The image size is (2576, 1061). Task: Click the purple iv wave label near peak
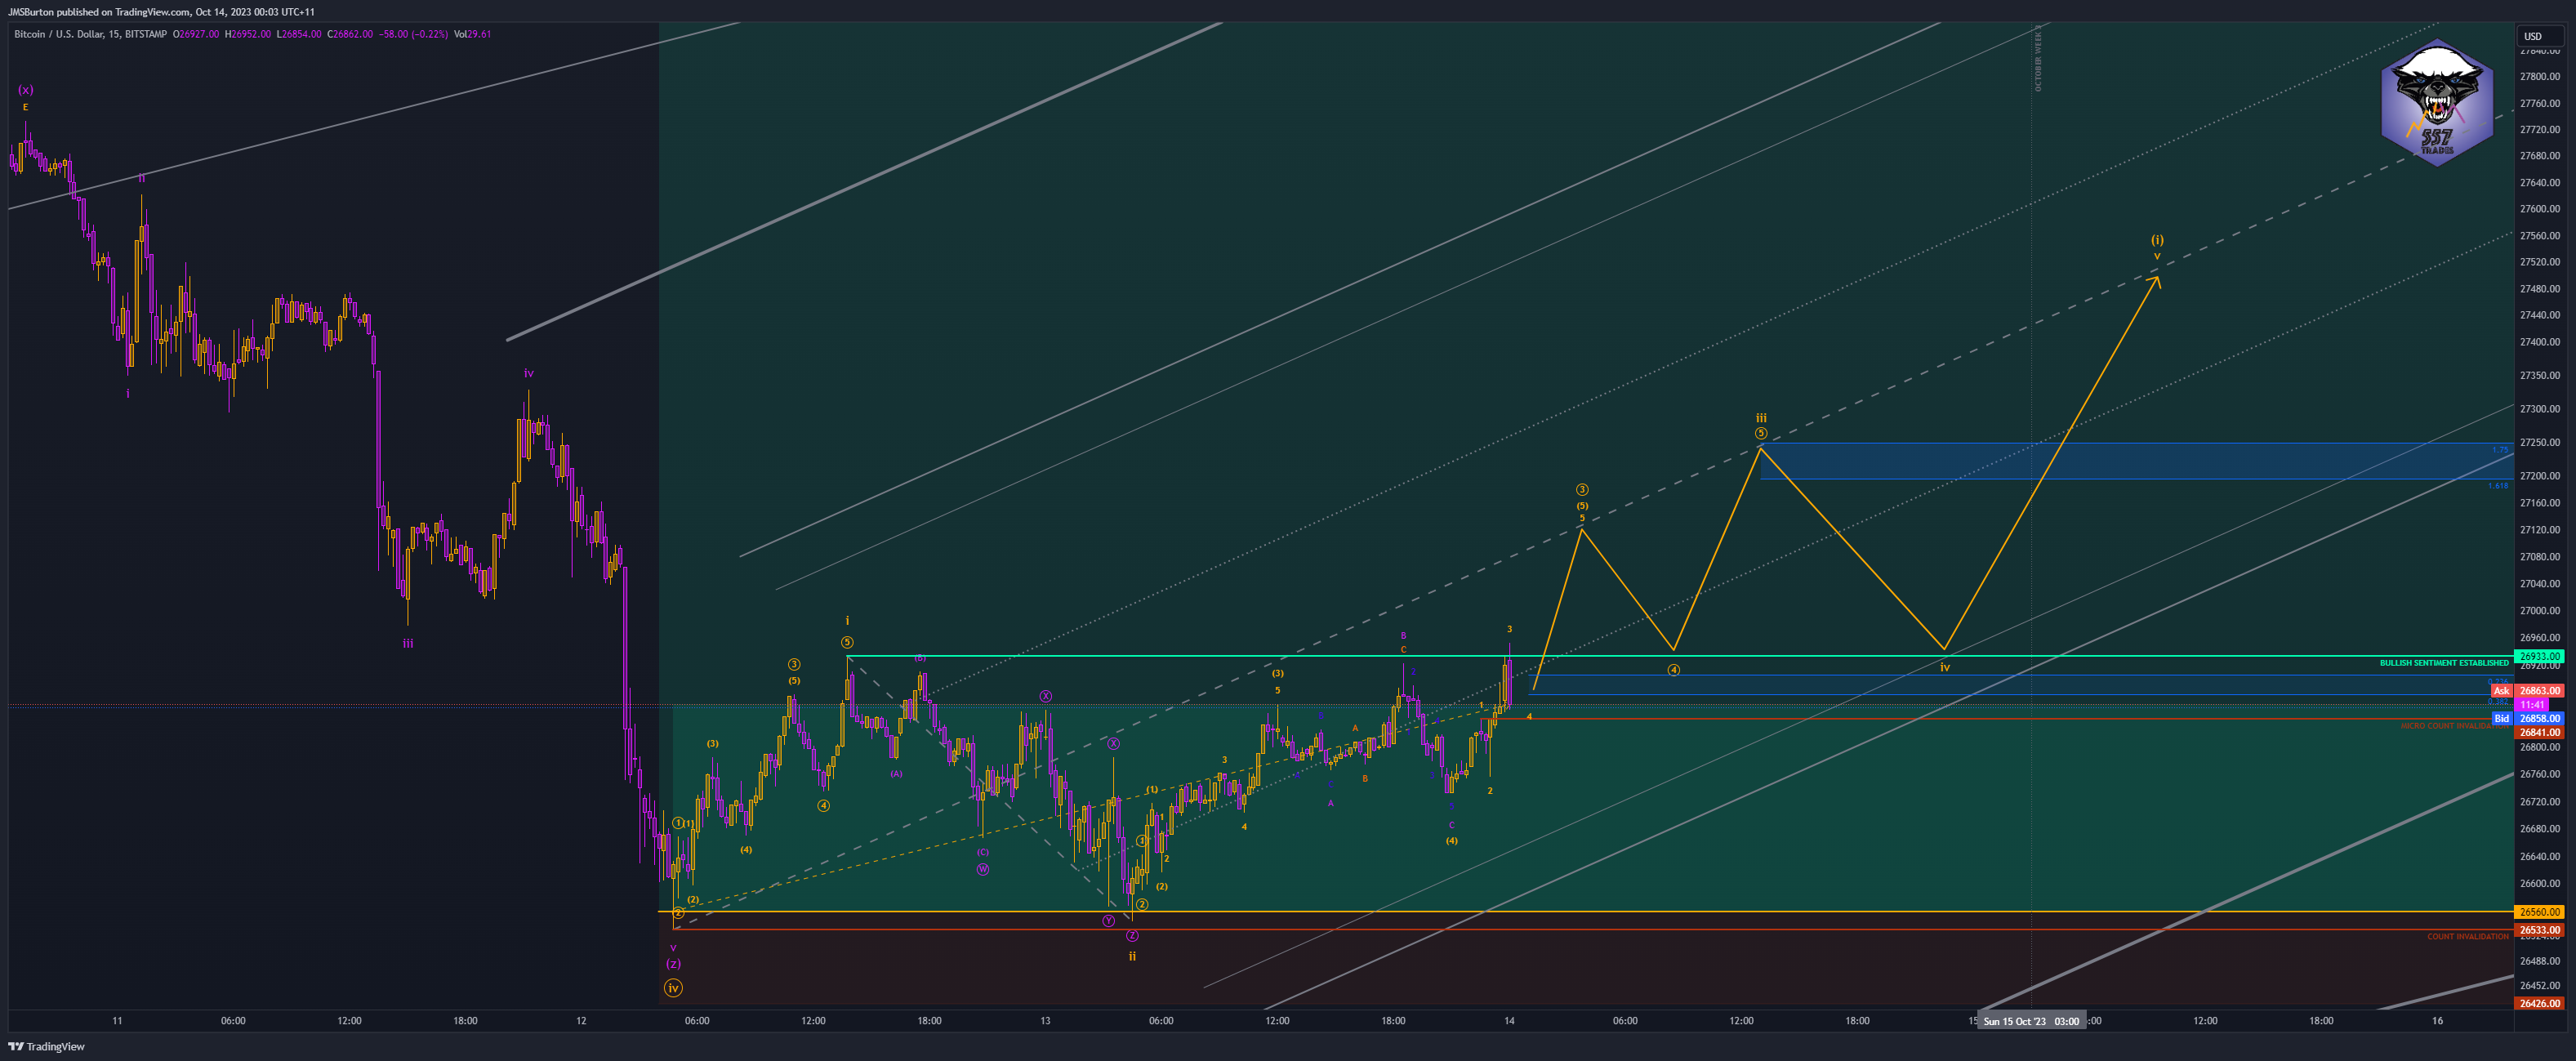click(529, 373)
